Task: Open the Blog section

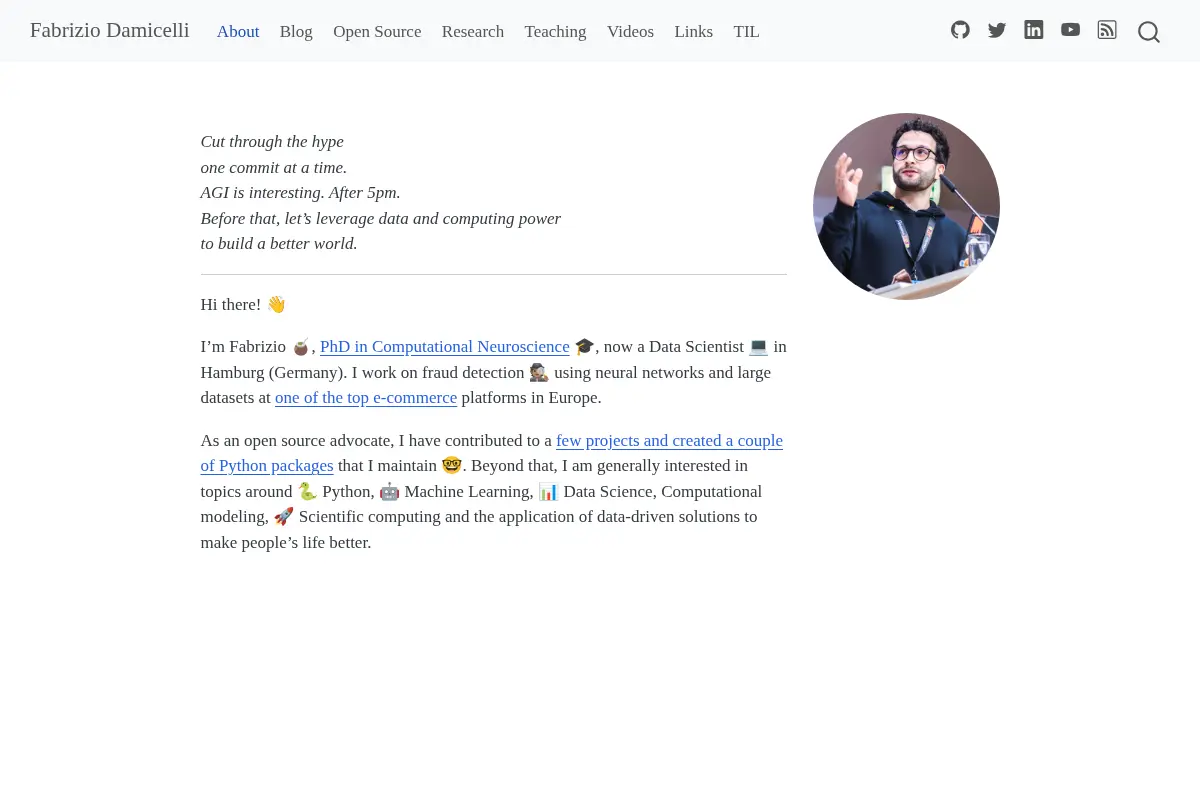Action: pyautogui.click(x=296, y=31)
